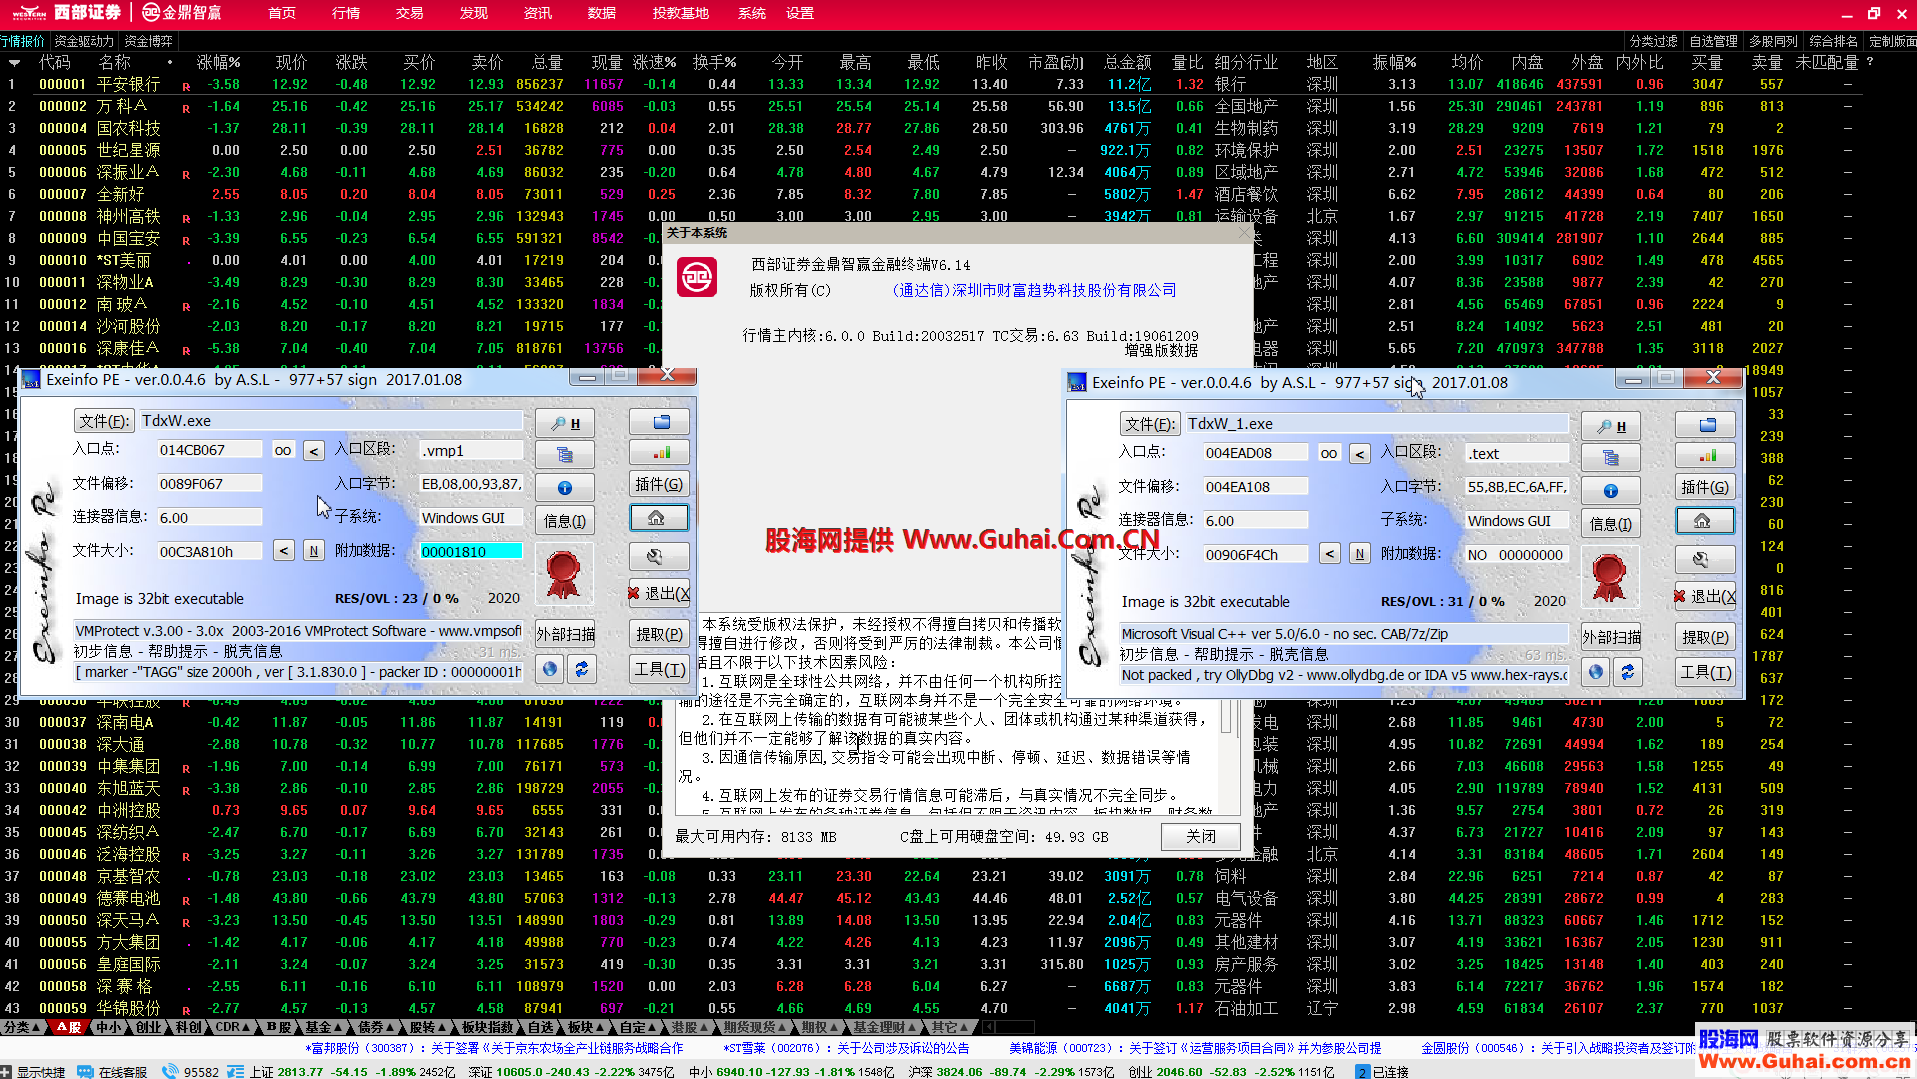Click globe icon in TdxW.exe Exeinfo window

coord(550,668)
